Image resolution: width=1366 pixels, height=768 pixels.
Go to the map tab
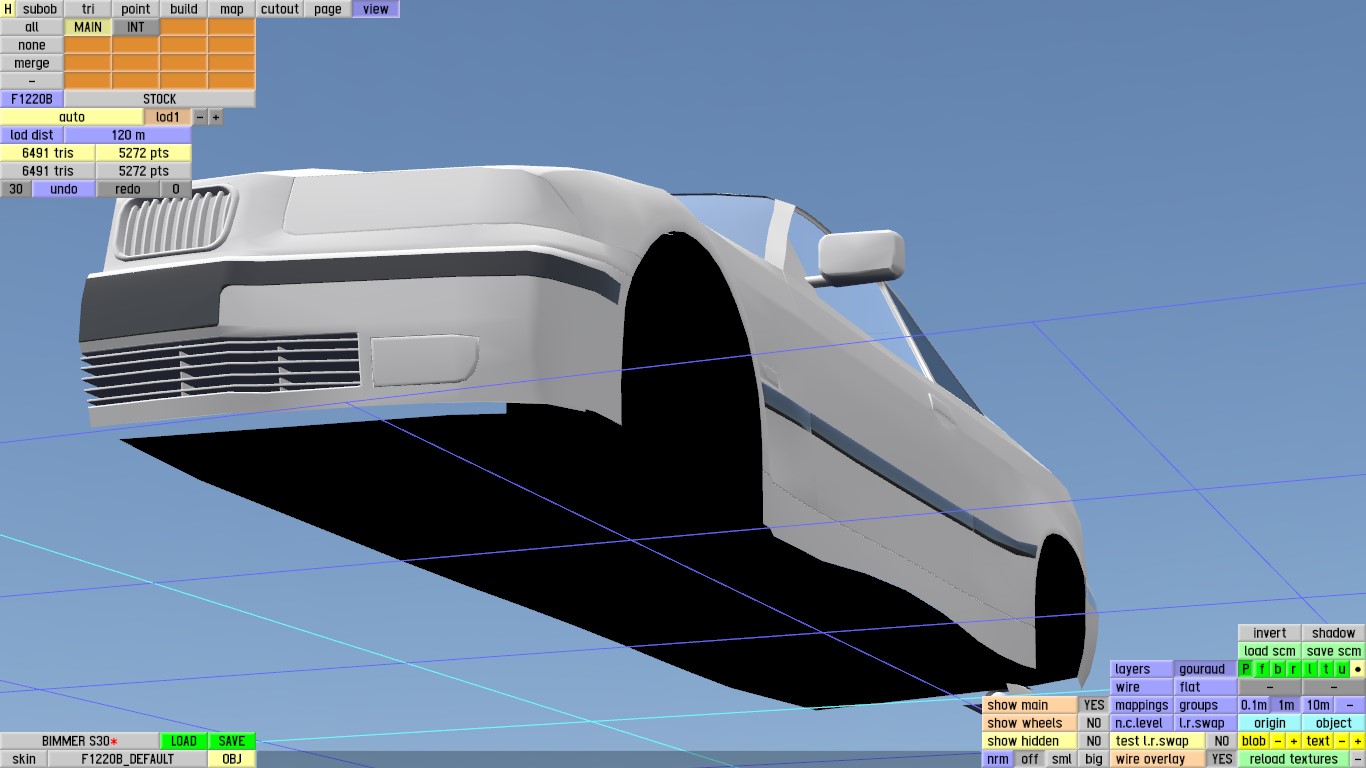(232, 9)
